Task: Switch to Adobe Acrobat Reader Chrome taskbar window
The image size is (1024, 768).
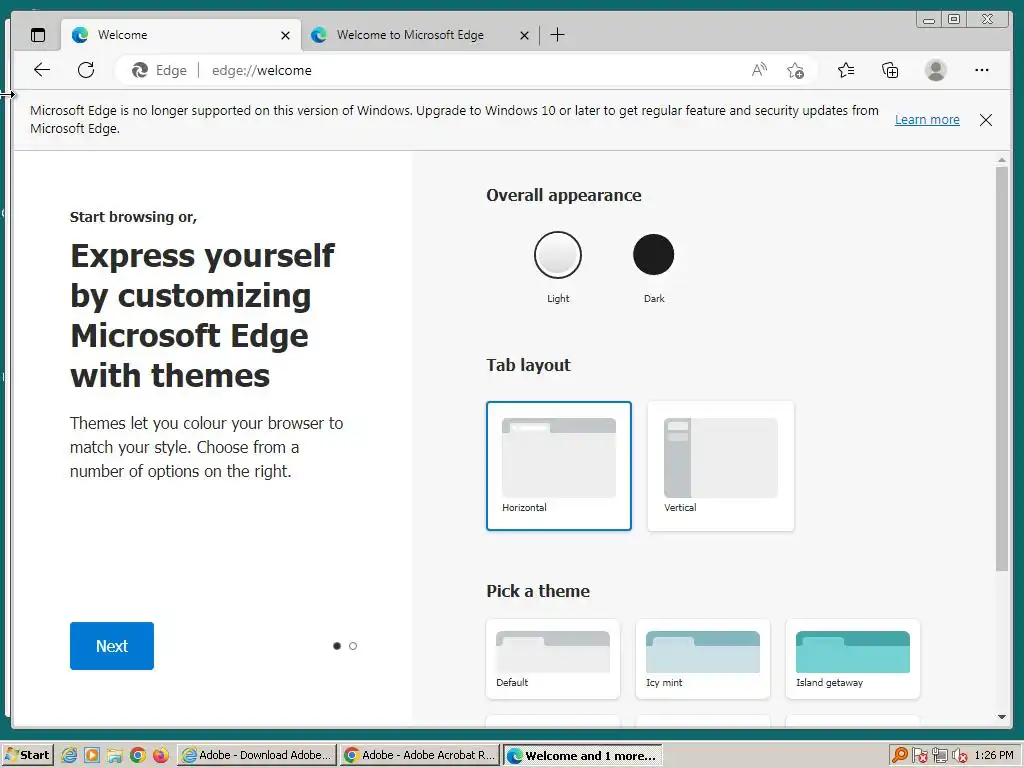Action: pos(420,755)
